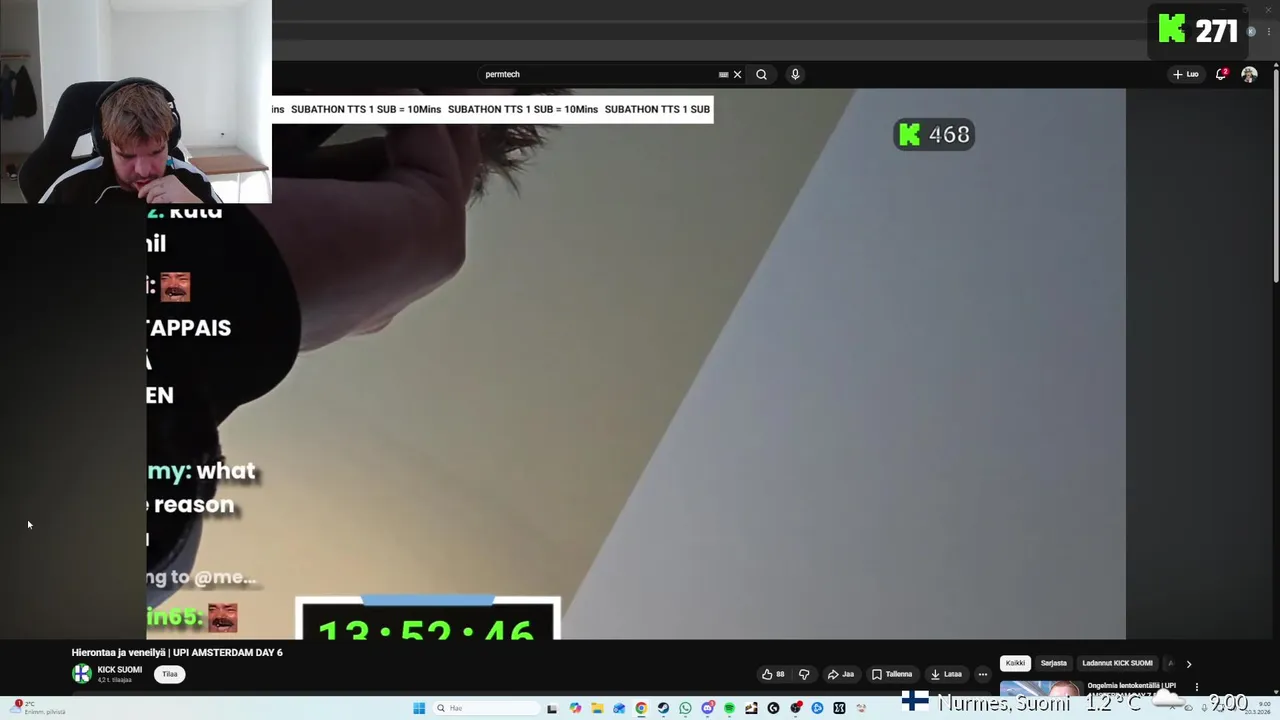Click the Lataa download button

pyautogui.click(x=946, y=674)
